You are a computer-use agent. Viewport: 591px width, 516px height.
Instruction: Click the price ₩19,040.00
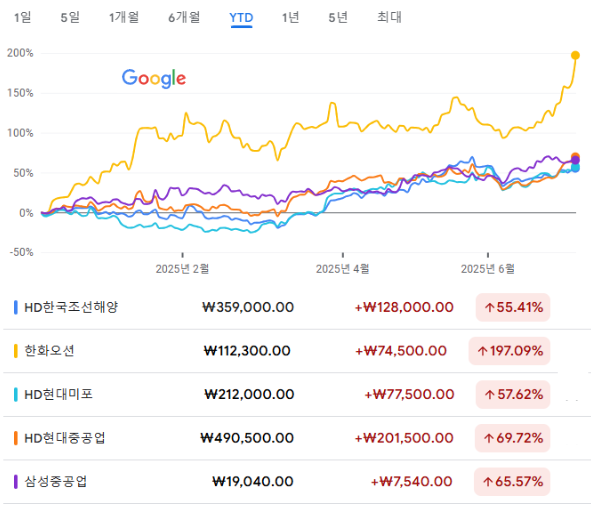pos(253,482)
